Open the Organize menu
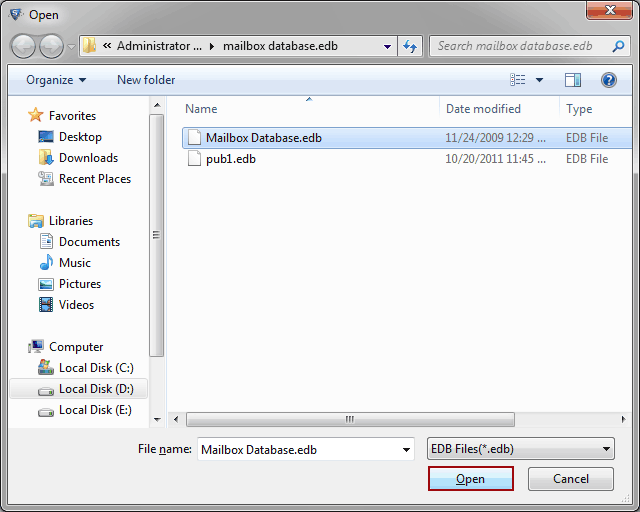640x512 pixels. pyautogui.click(x=56, y=80)
